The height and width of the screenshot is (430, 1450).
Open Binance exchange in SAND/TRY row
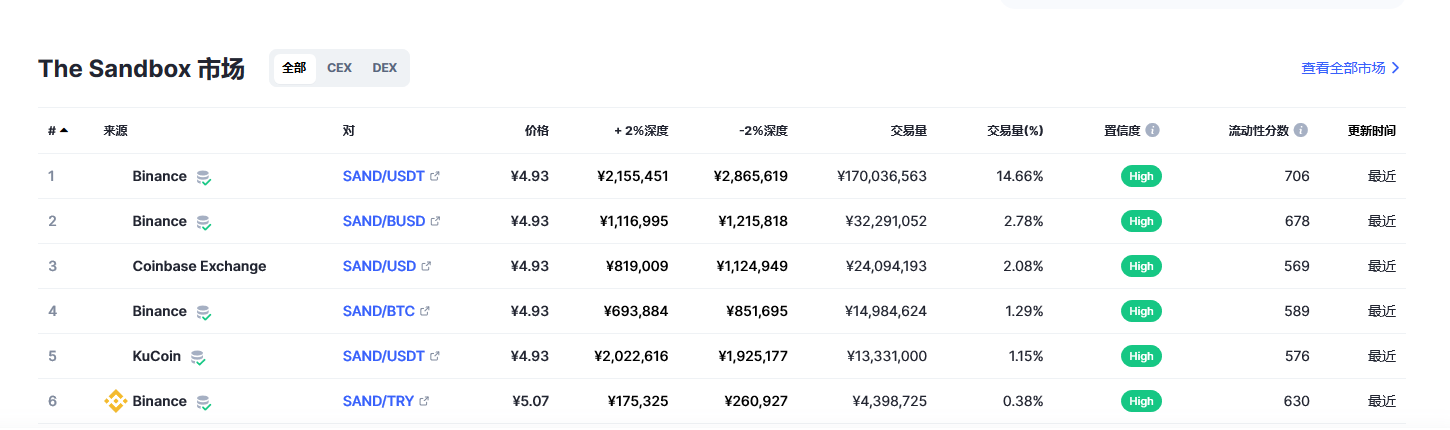[x=159, y=401]
